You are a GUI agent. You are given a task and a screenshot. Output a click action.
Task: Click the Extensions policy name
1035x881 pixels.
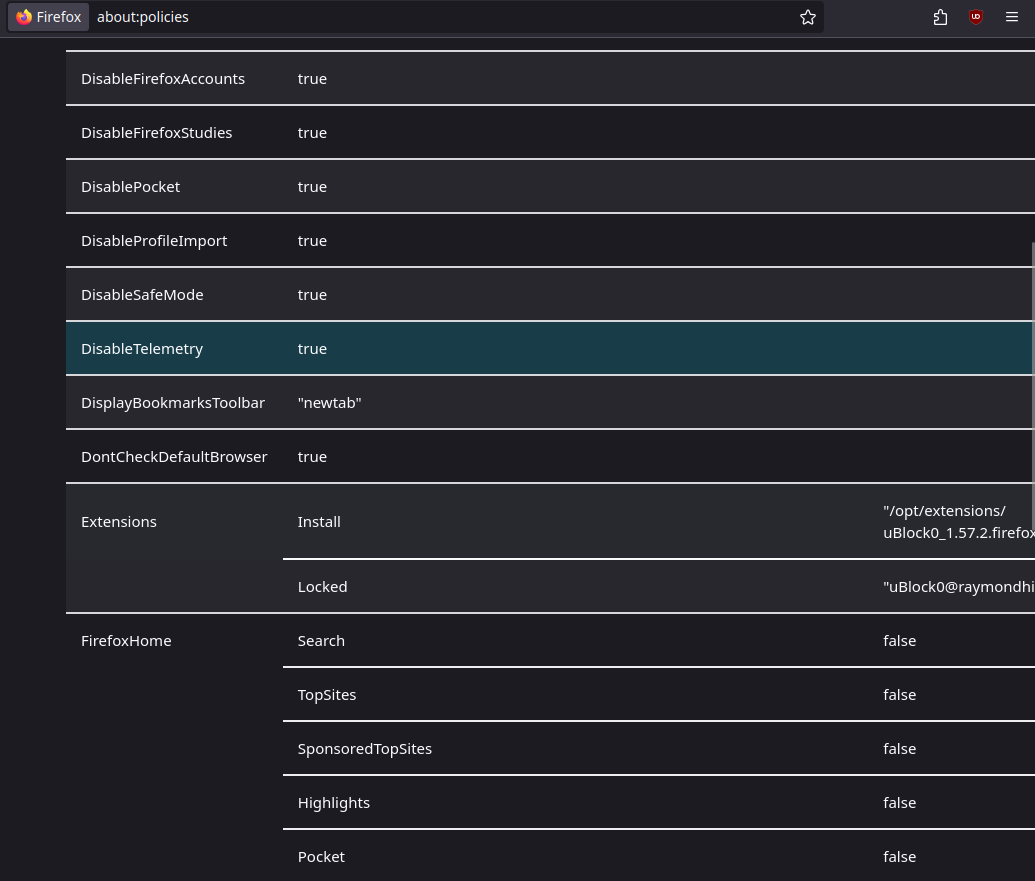tap(119, 522)
